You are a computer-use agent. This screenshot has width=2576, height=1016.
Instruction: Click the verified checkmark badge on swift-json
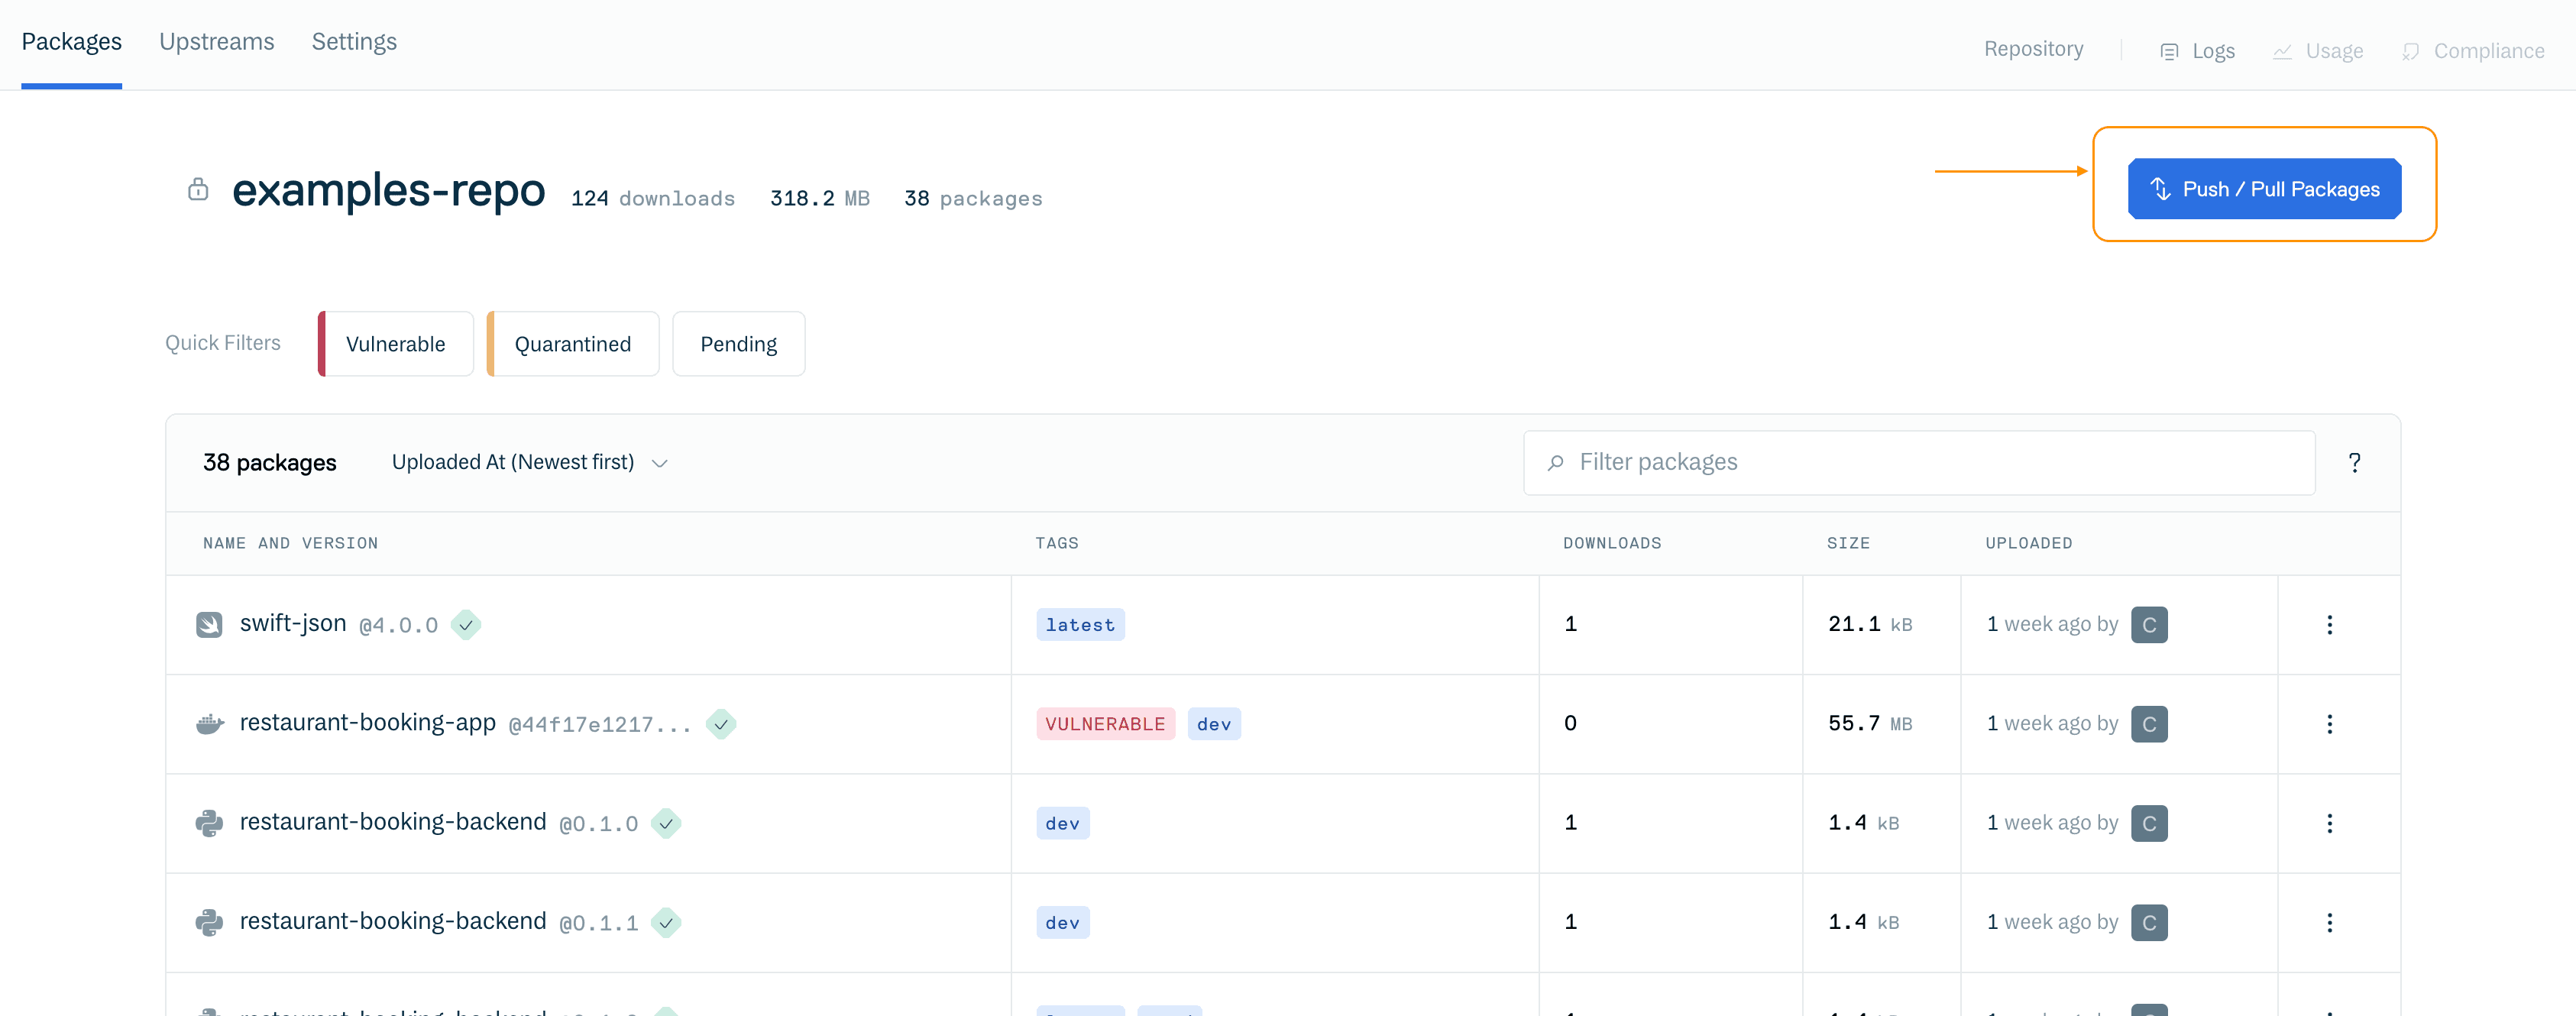466,624
